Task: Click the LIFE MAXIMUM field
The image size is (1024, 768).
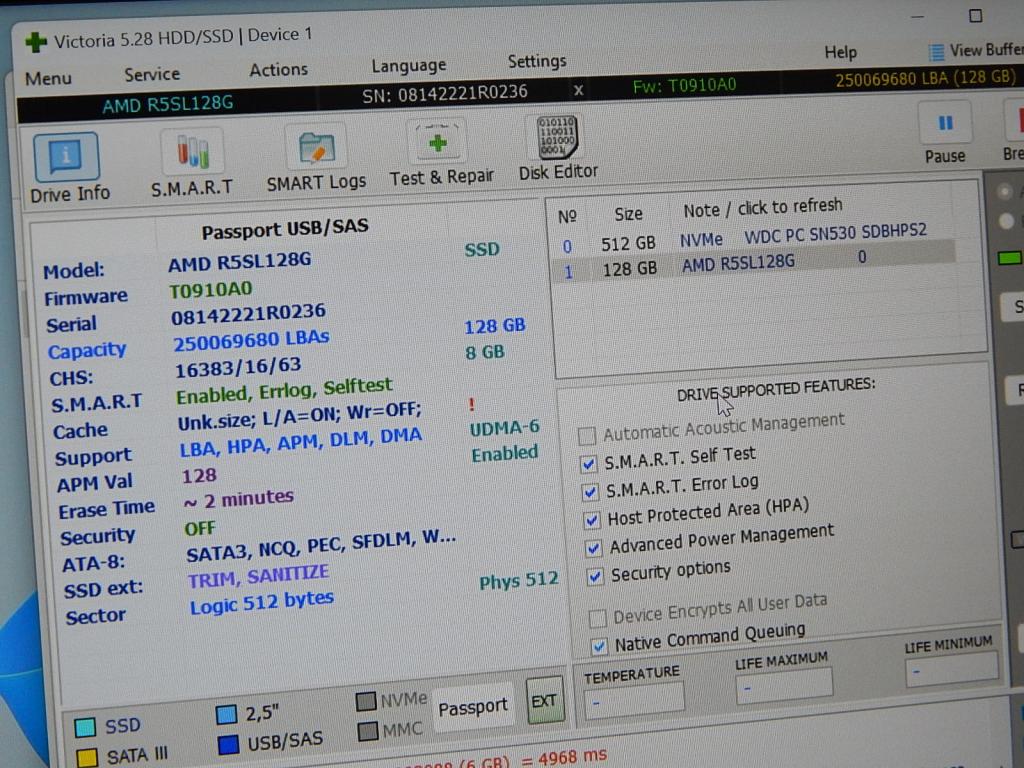Action: pyautogui.click(x=784, y=686)
